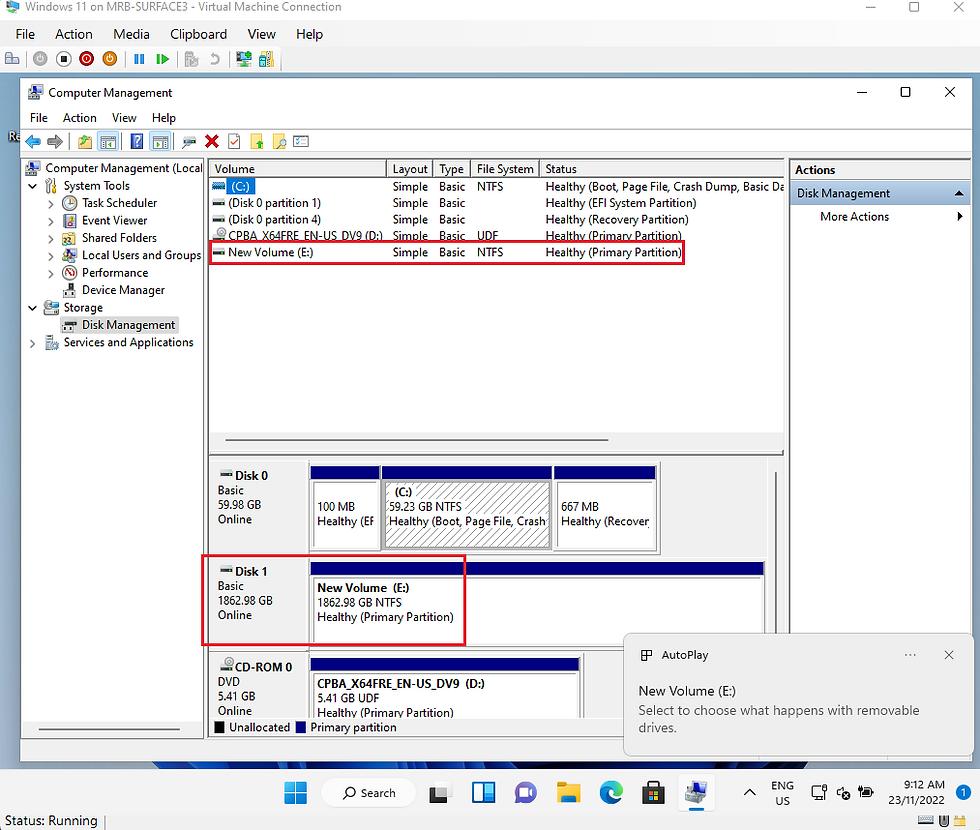The width and height of the screenshot is (980, 830).
Task: Expand the Event Viewer node
Action: 51,221
